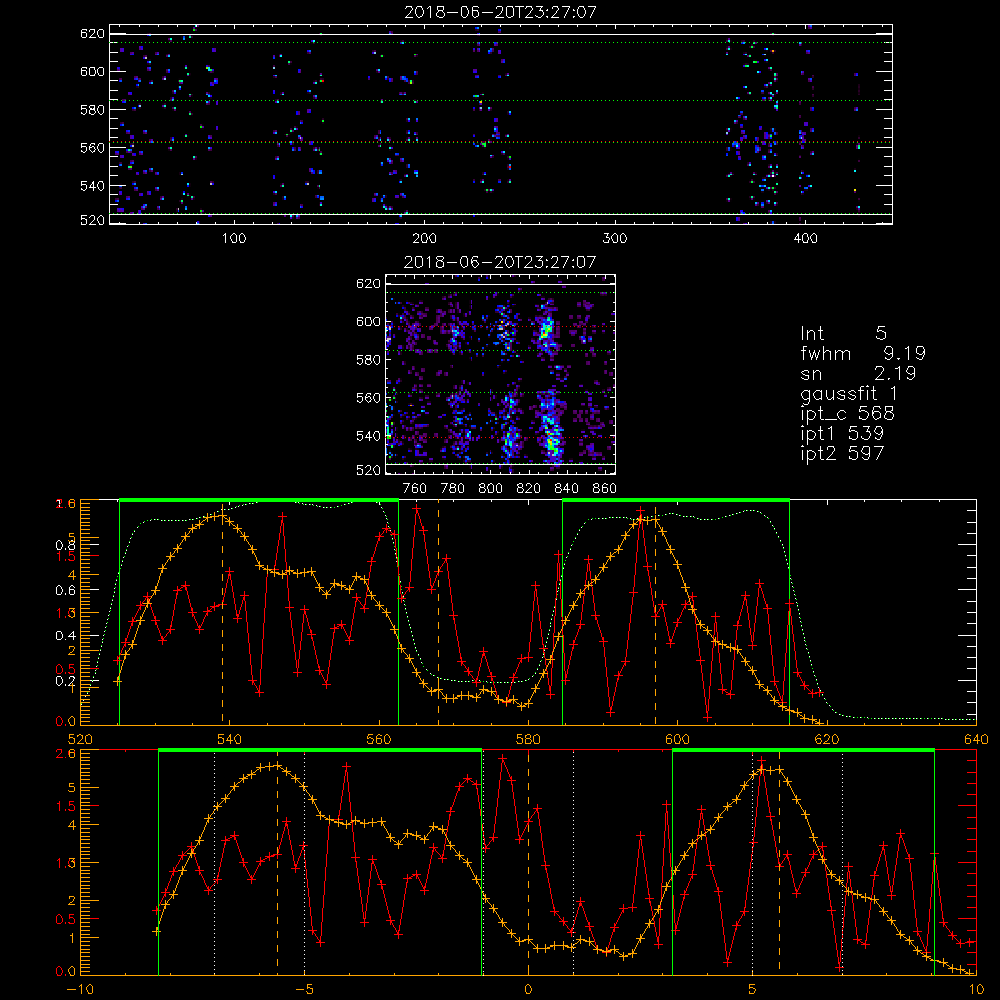Image resolution: width=1000 pixels, height=1000 pixels.
Task: Select y-axis label 540 of the middle image
Action: 369,436
